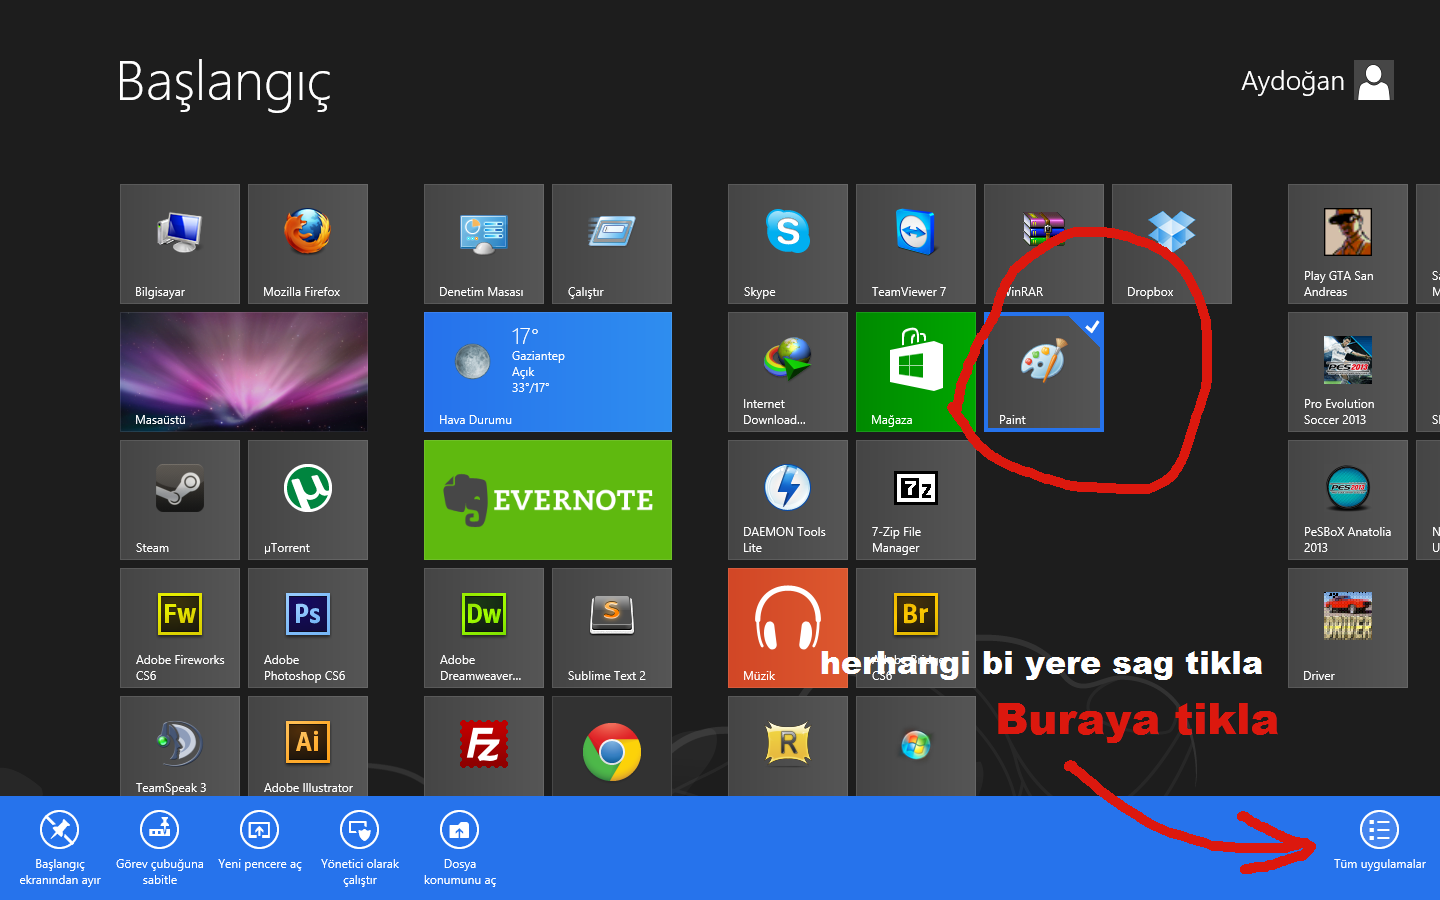
Task: Launch the Google Chrome tile
Action: (x=612, y=746)
